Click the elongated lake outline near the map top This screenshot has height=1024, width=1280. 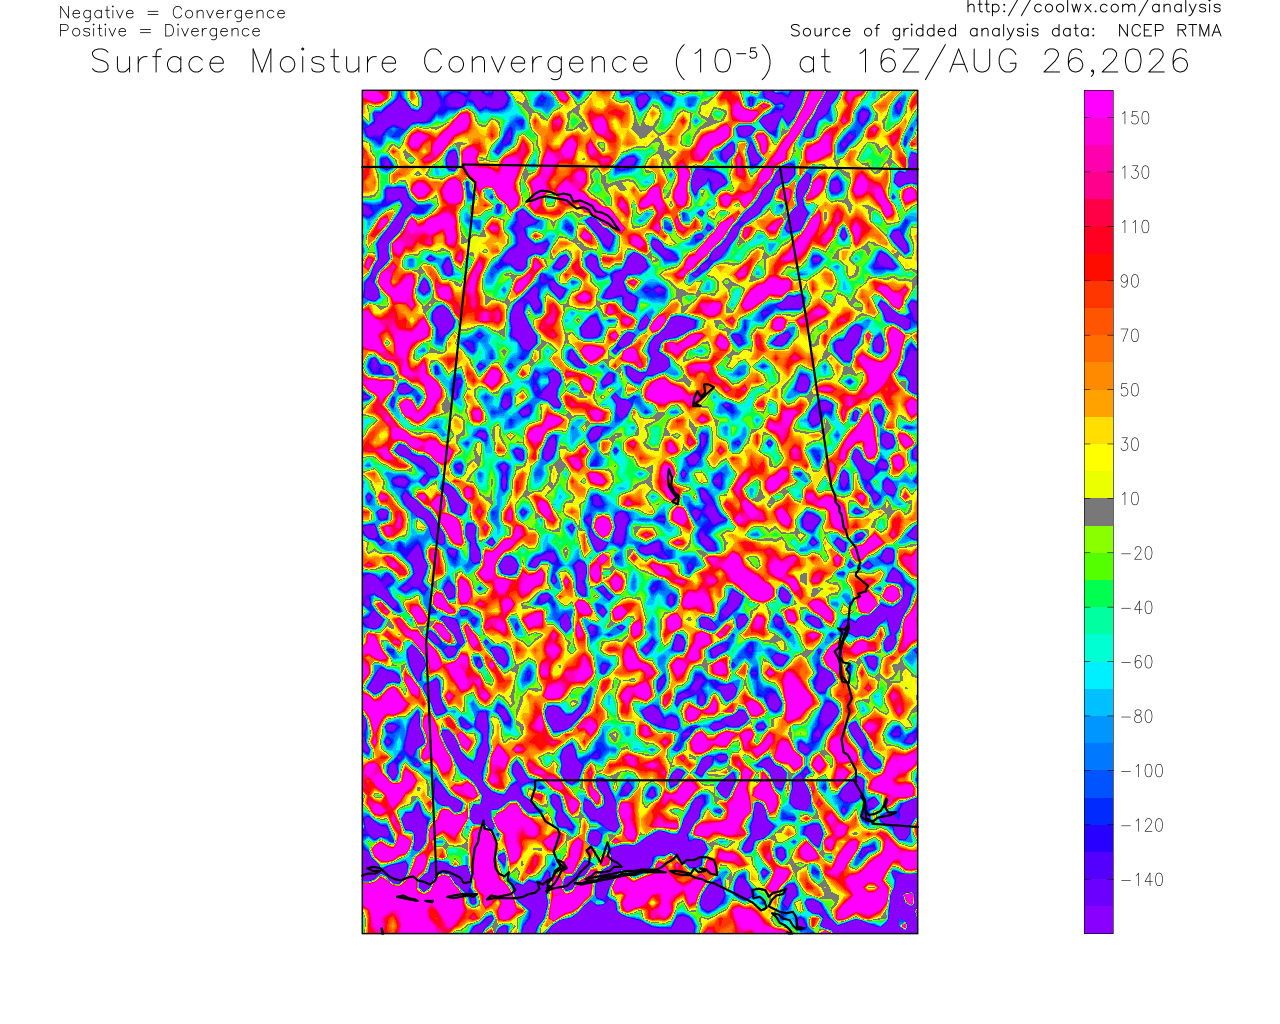573,210
